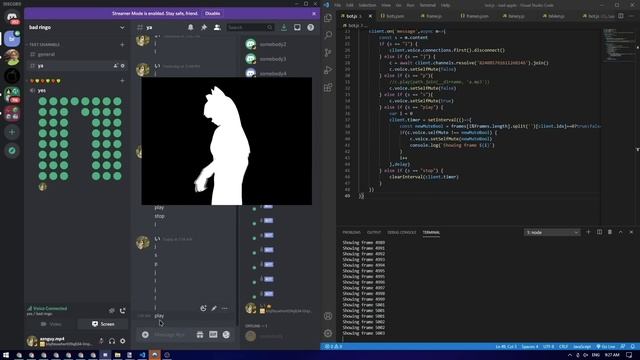Show pinned messages in ya channel

(204, 27)
